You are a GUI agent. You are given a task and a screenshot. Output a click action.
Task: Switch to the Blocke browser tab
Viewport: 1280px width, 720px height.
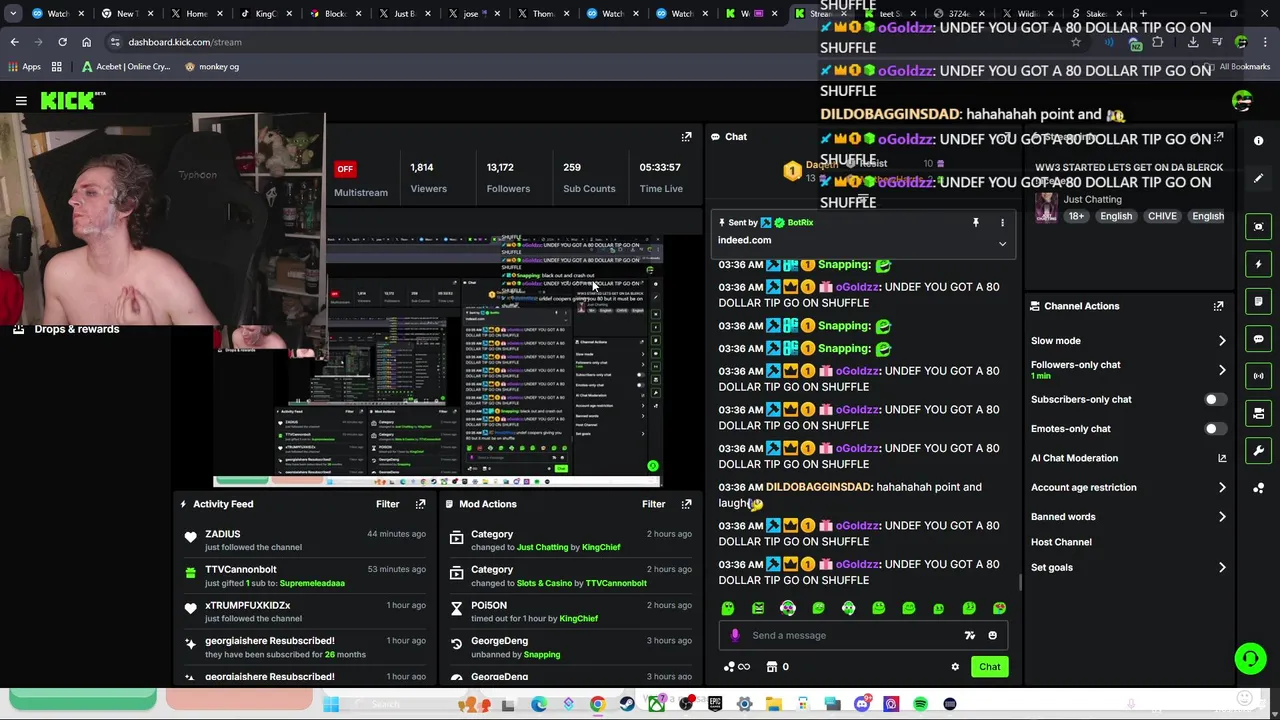click(x=335, y=14)
